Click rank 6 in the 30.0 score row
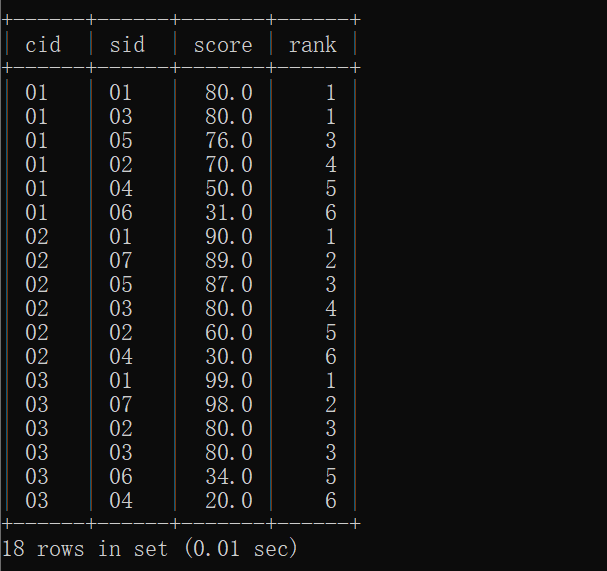Viewport: 607px width, 571px height. (x=331, y=357)
